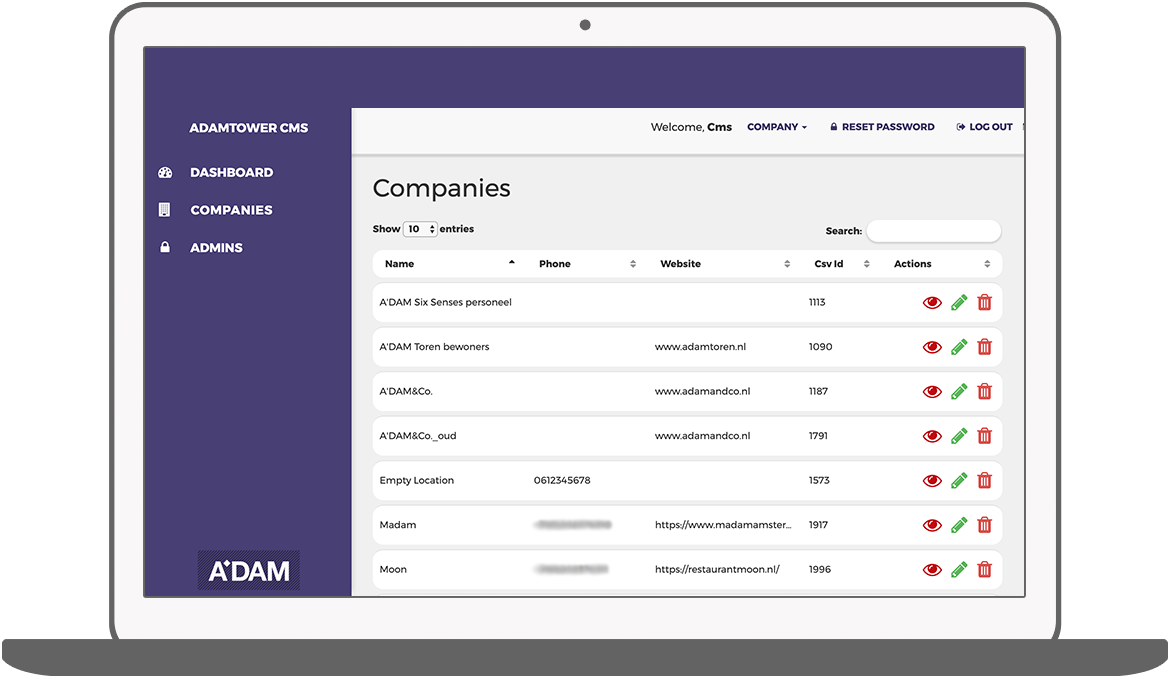
Task: Edit A'DAM Six Senses personeel with the pencil
Action: (960, 302)
